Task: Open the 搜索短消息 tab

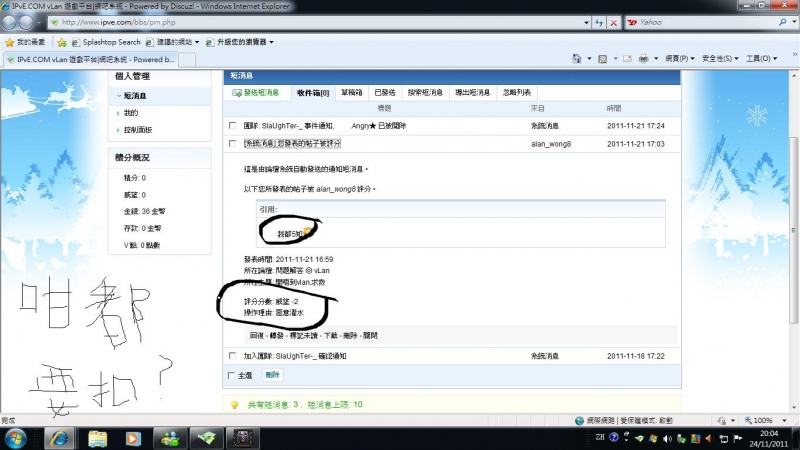Action: tap(427, 92)
